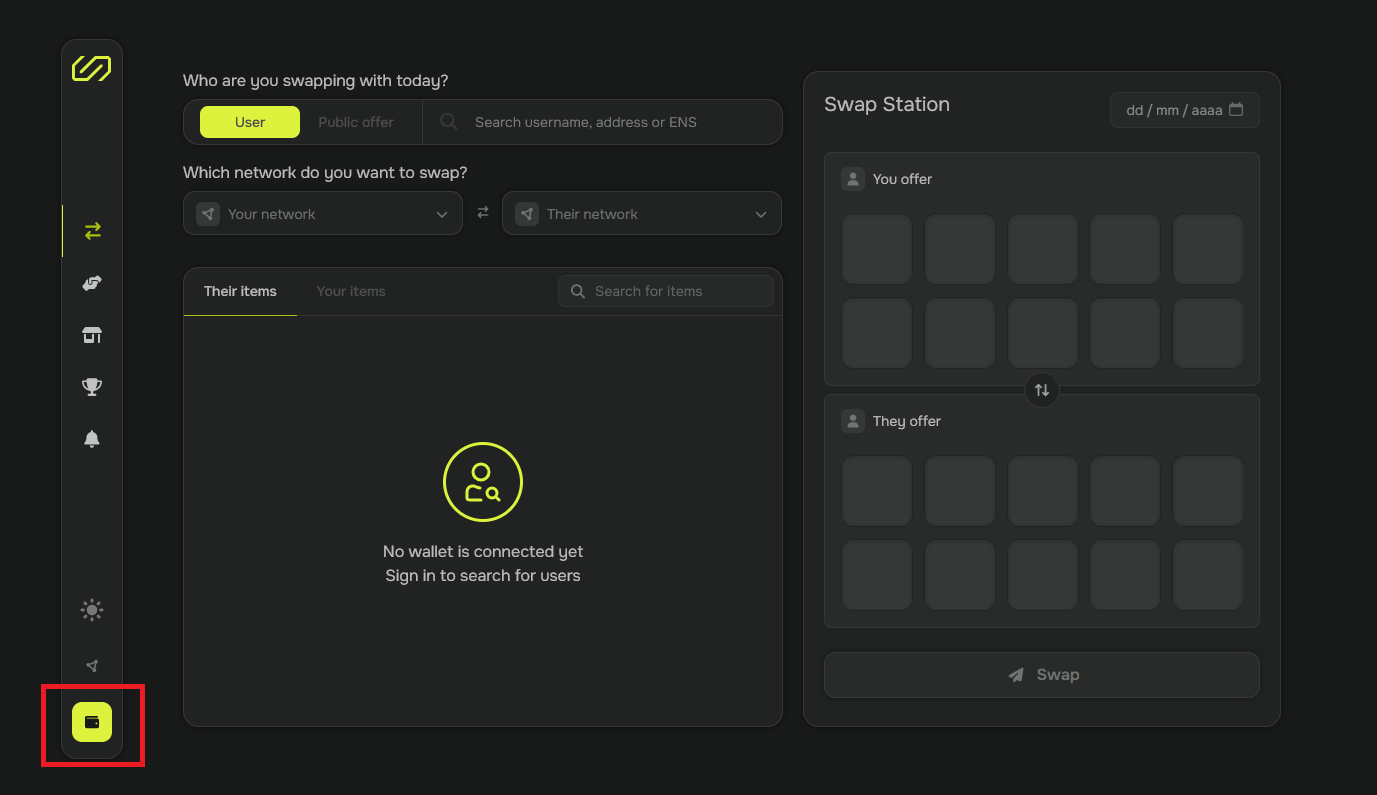Screen dimensions: 1377x795
Task: Open the swap page via sidebar arrows icon
Action: click(92, 231)
